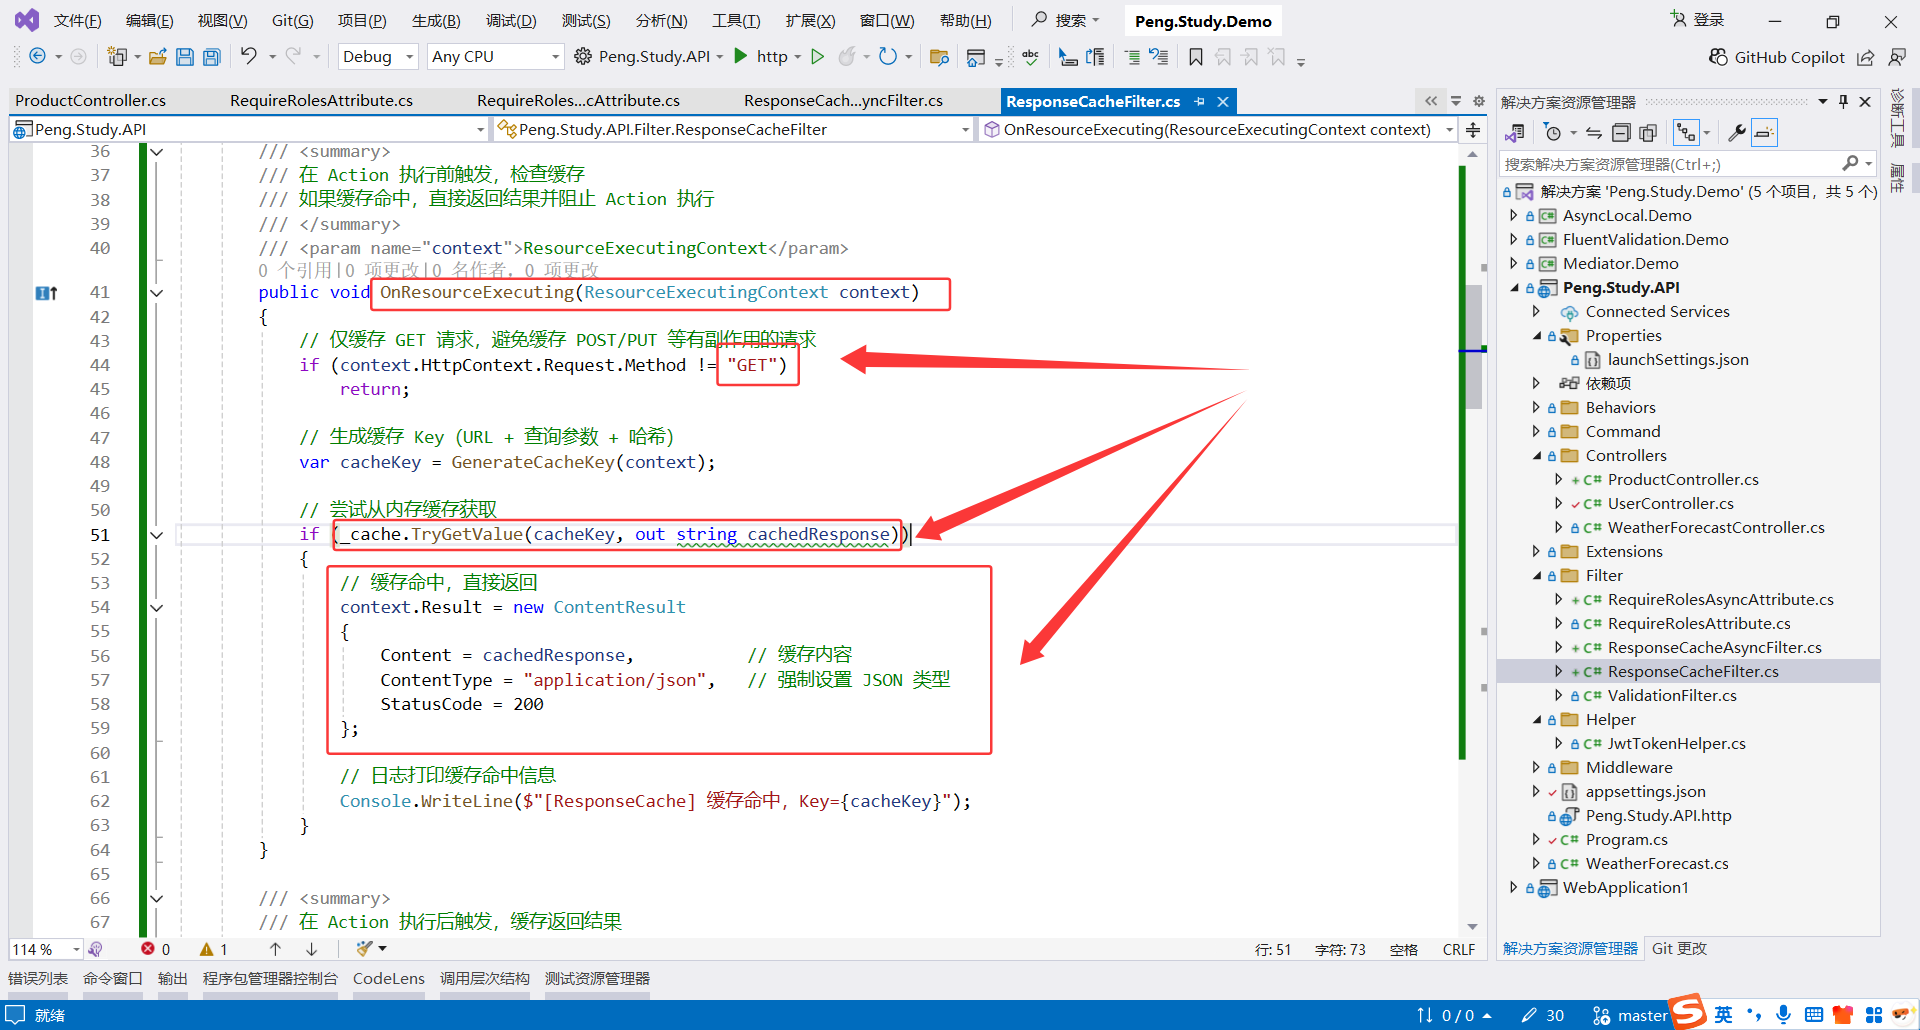1920x1030 pixels.
Task: Switch views icon in Solution Explorer toolbar
Action: click(x=1515, y=133)
